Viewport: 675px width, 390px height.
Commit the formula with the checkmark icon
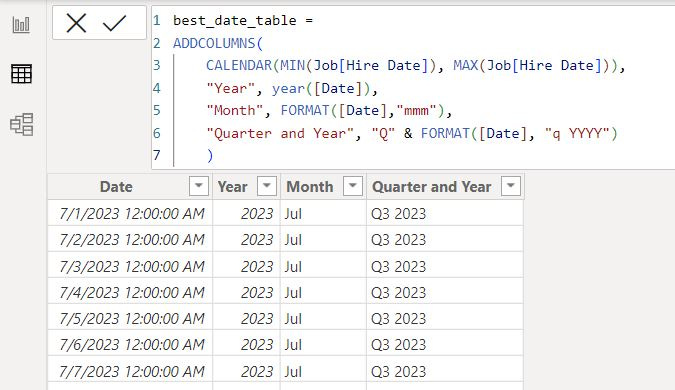coord(115,23)
